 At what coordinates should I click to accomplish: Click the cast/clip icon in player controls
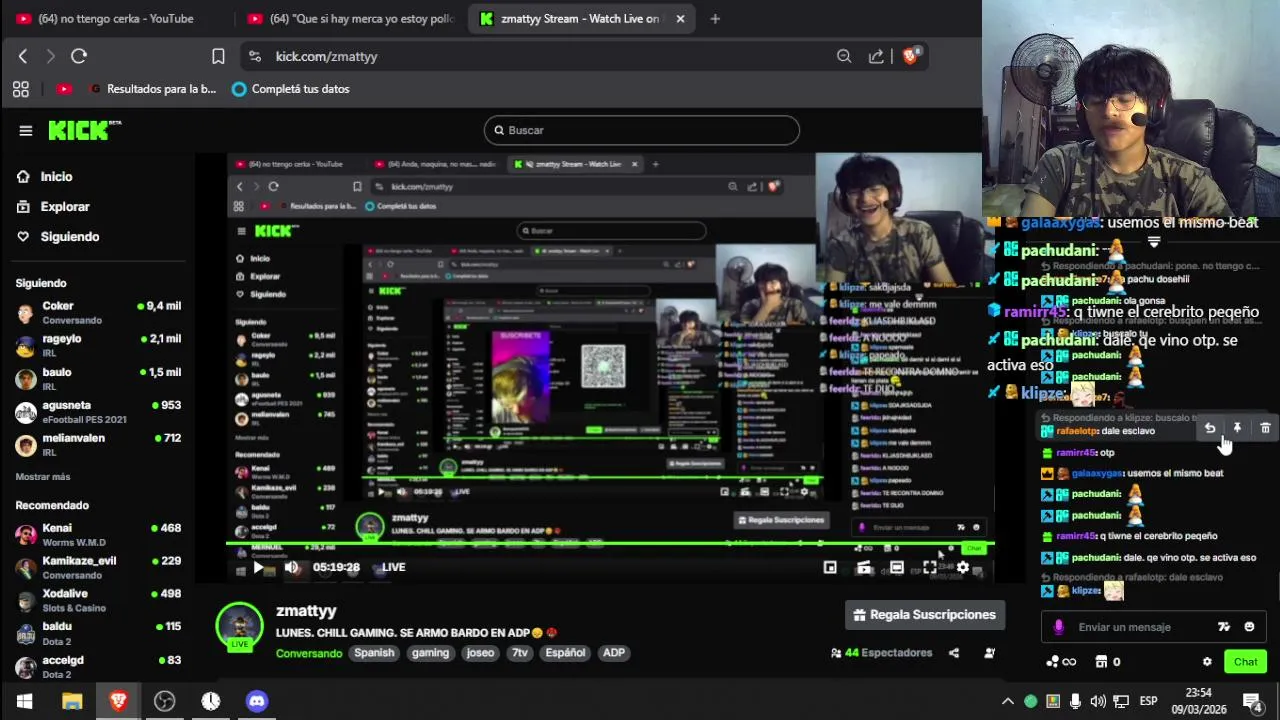click(864, 567)
